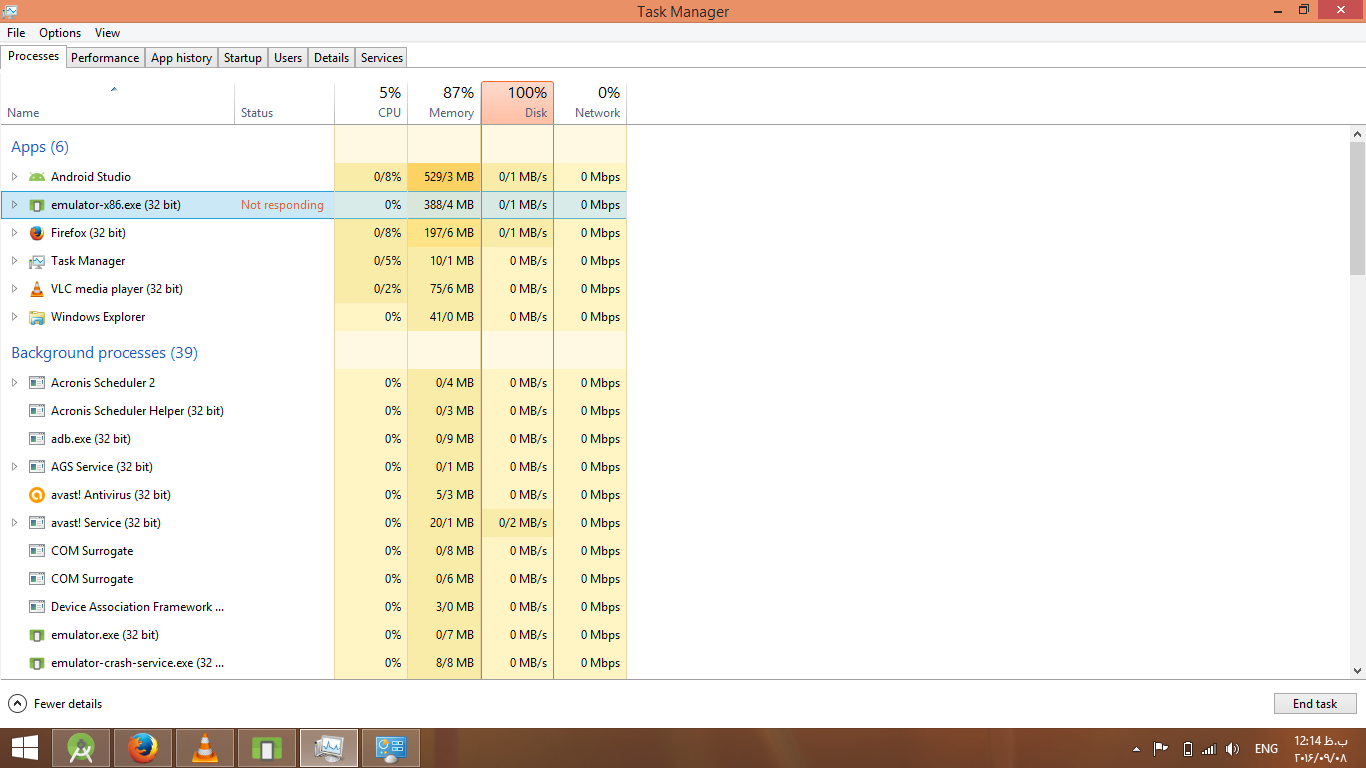Sort processes by CPU usage column

371,102
